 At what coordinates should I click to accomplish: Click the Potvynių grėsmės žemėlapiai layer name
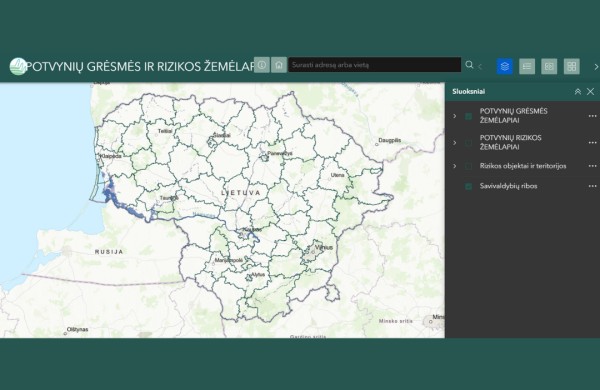pyautogui.click(x=513, y=116)
